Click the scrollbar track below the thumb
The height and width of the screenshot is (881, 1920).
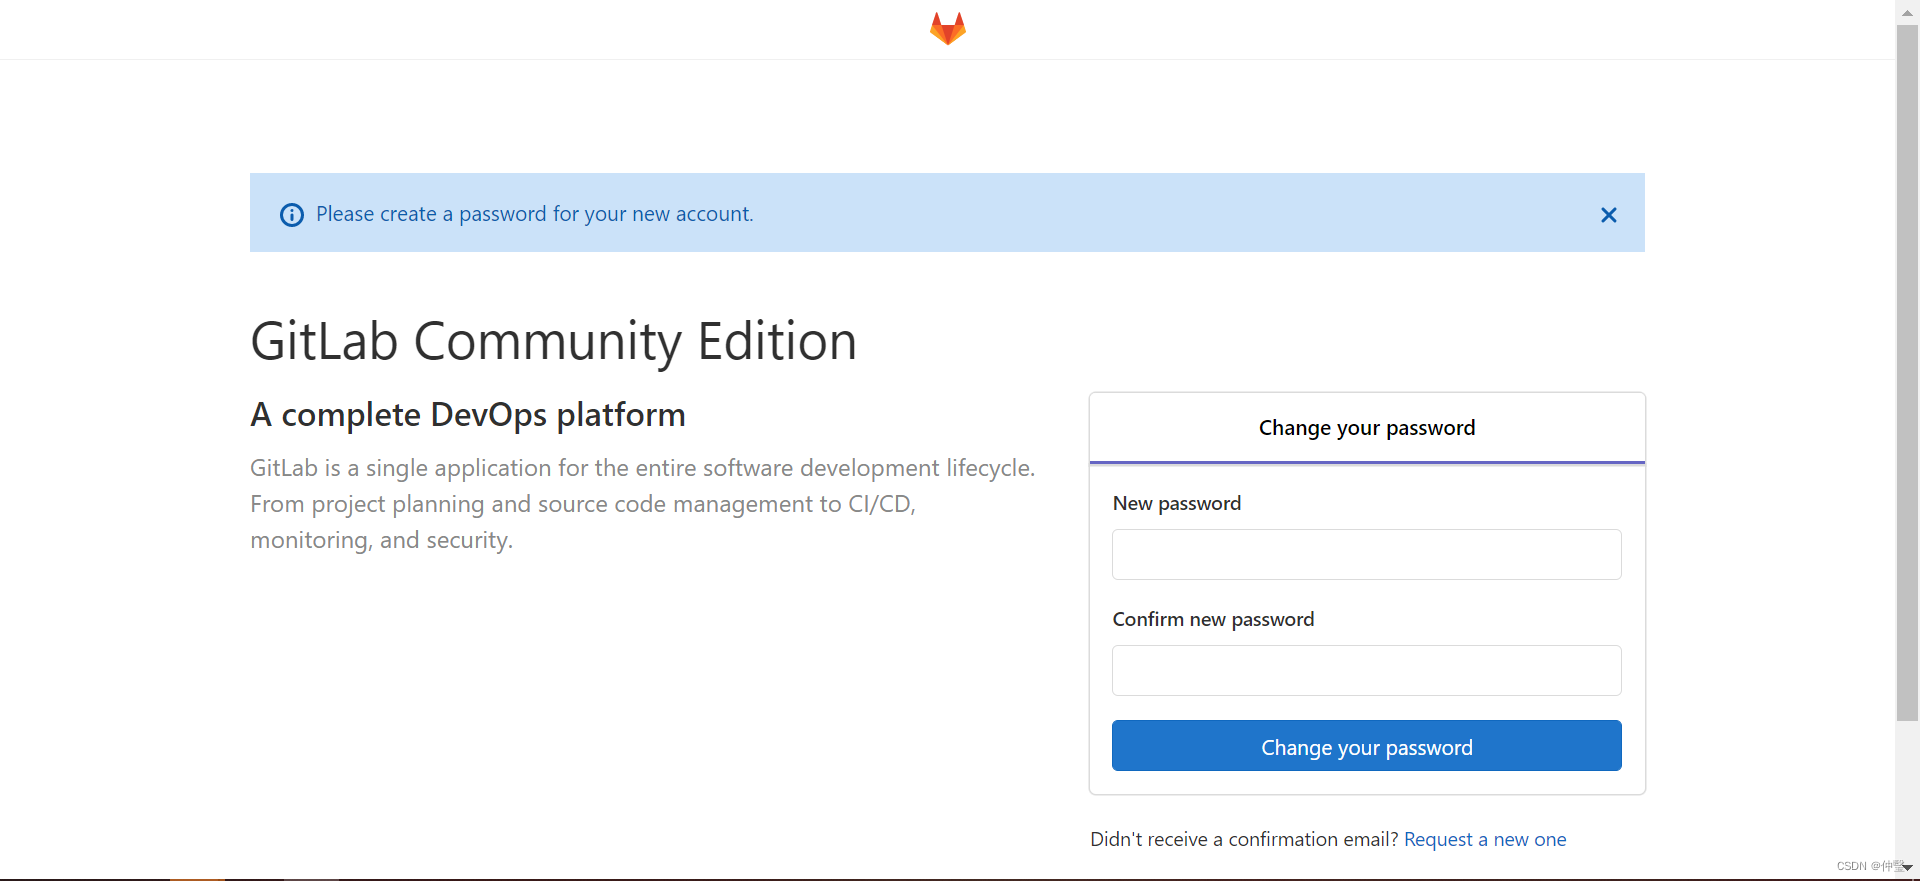click(1907, 788)
